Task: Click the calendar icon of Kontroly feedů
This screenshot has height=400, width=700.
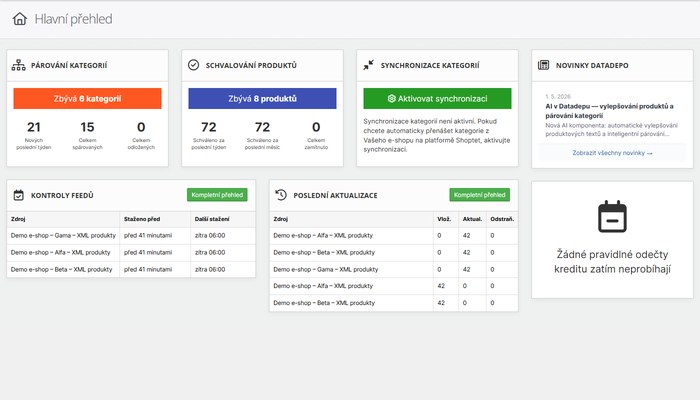Action: (x=18, y=195)
